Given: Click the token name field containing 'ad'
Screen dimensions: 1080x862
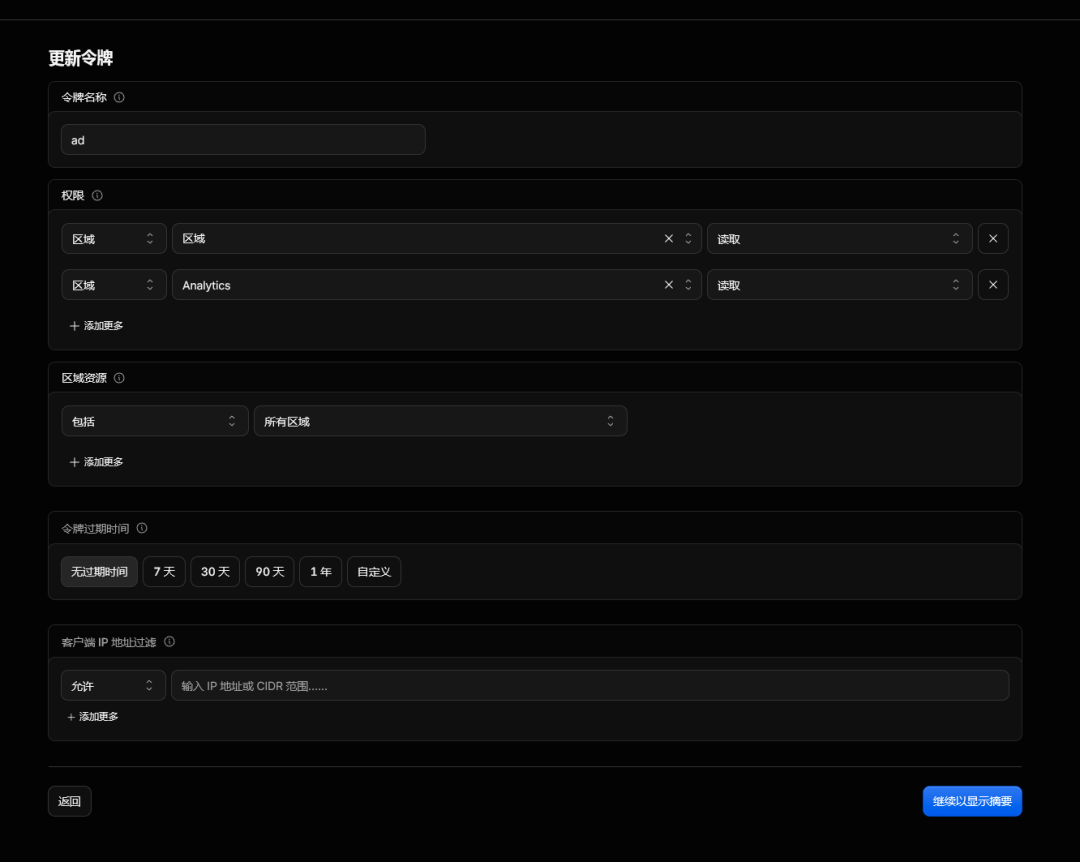Looking at the screenshot, I should [x=243, y=140].
